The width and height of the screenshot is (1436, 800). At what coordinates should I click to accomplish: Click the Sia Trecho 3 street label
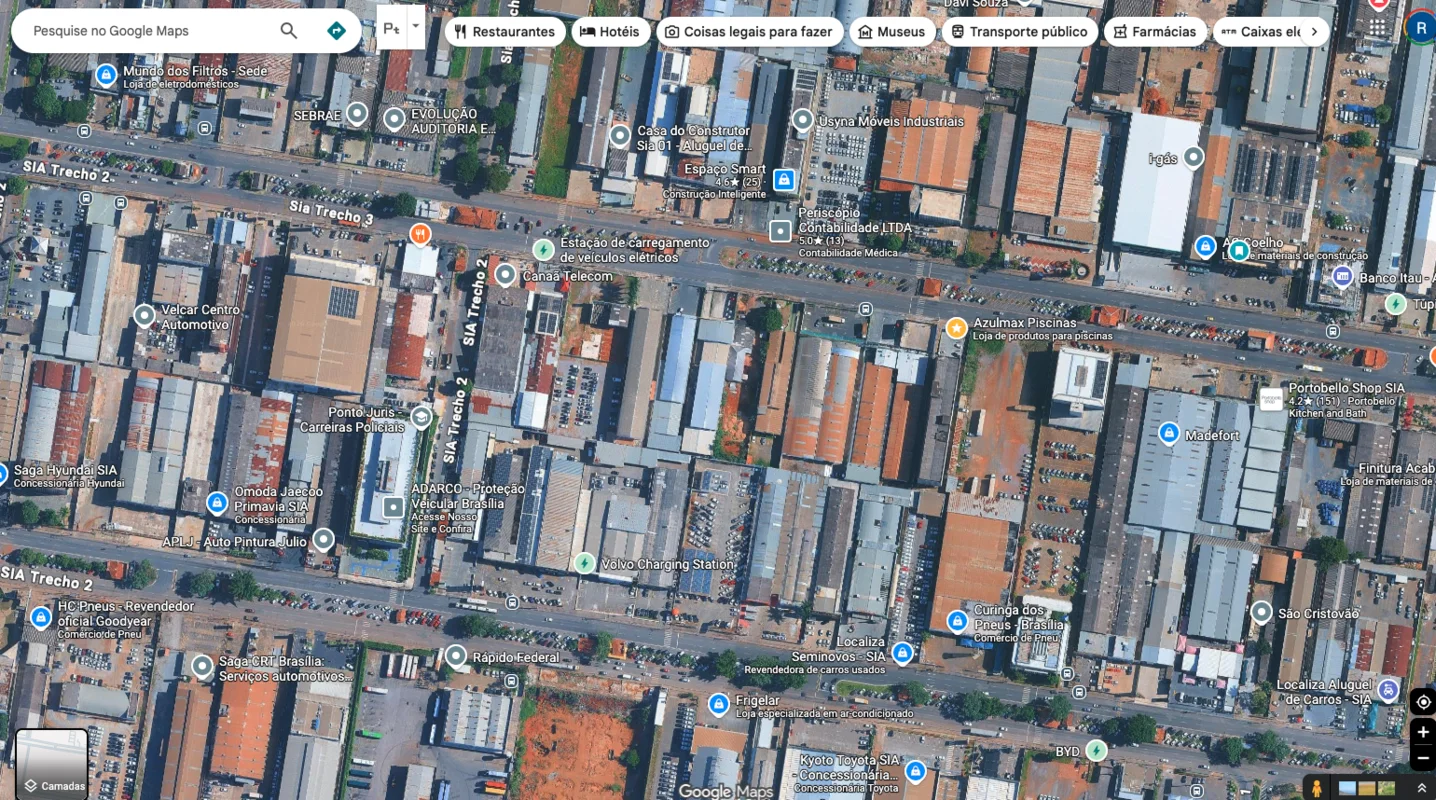point(331,211)
